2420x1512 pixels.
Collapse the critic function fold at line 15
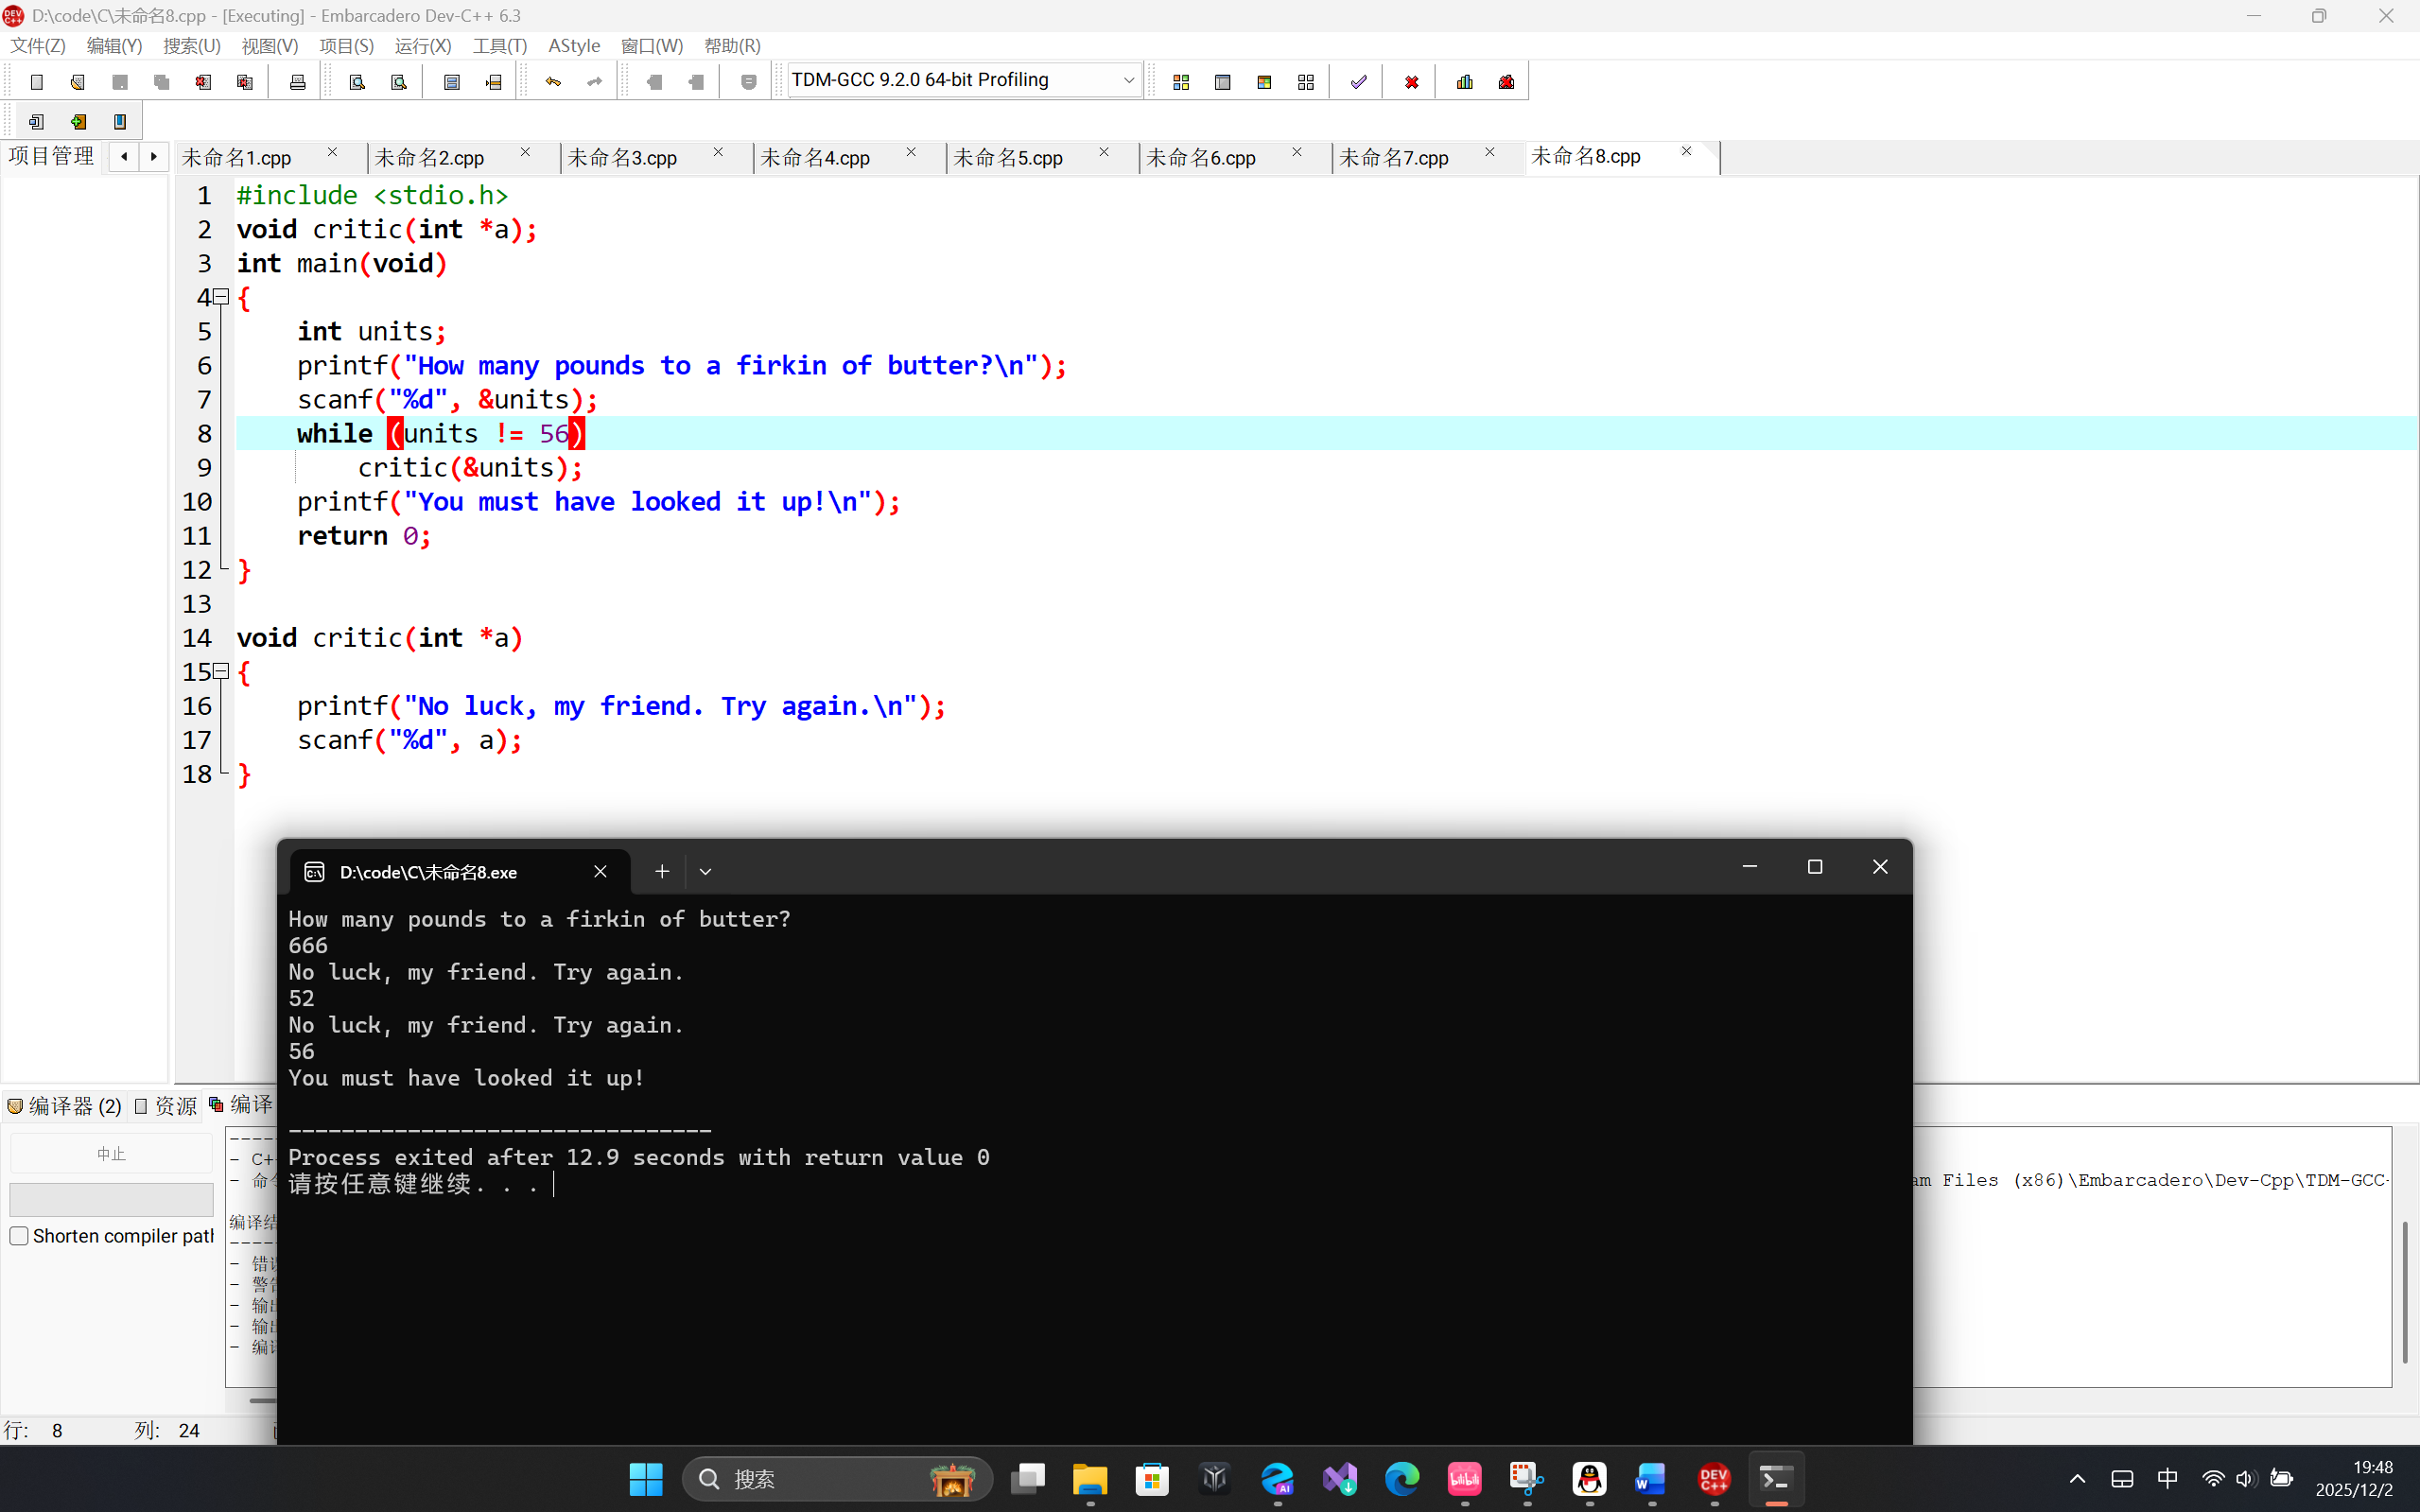[x=222, y=672]
